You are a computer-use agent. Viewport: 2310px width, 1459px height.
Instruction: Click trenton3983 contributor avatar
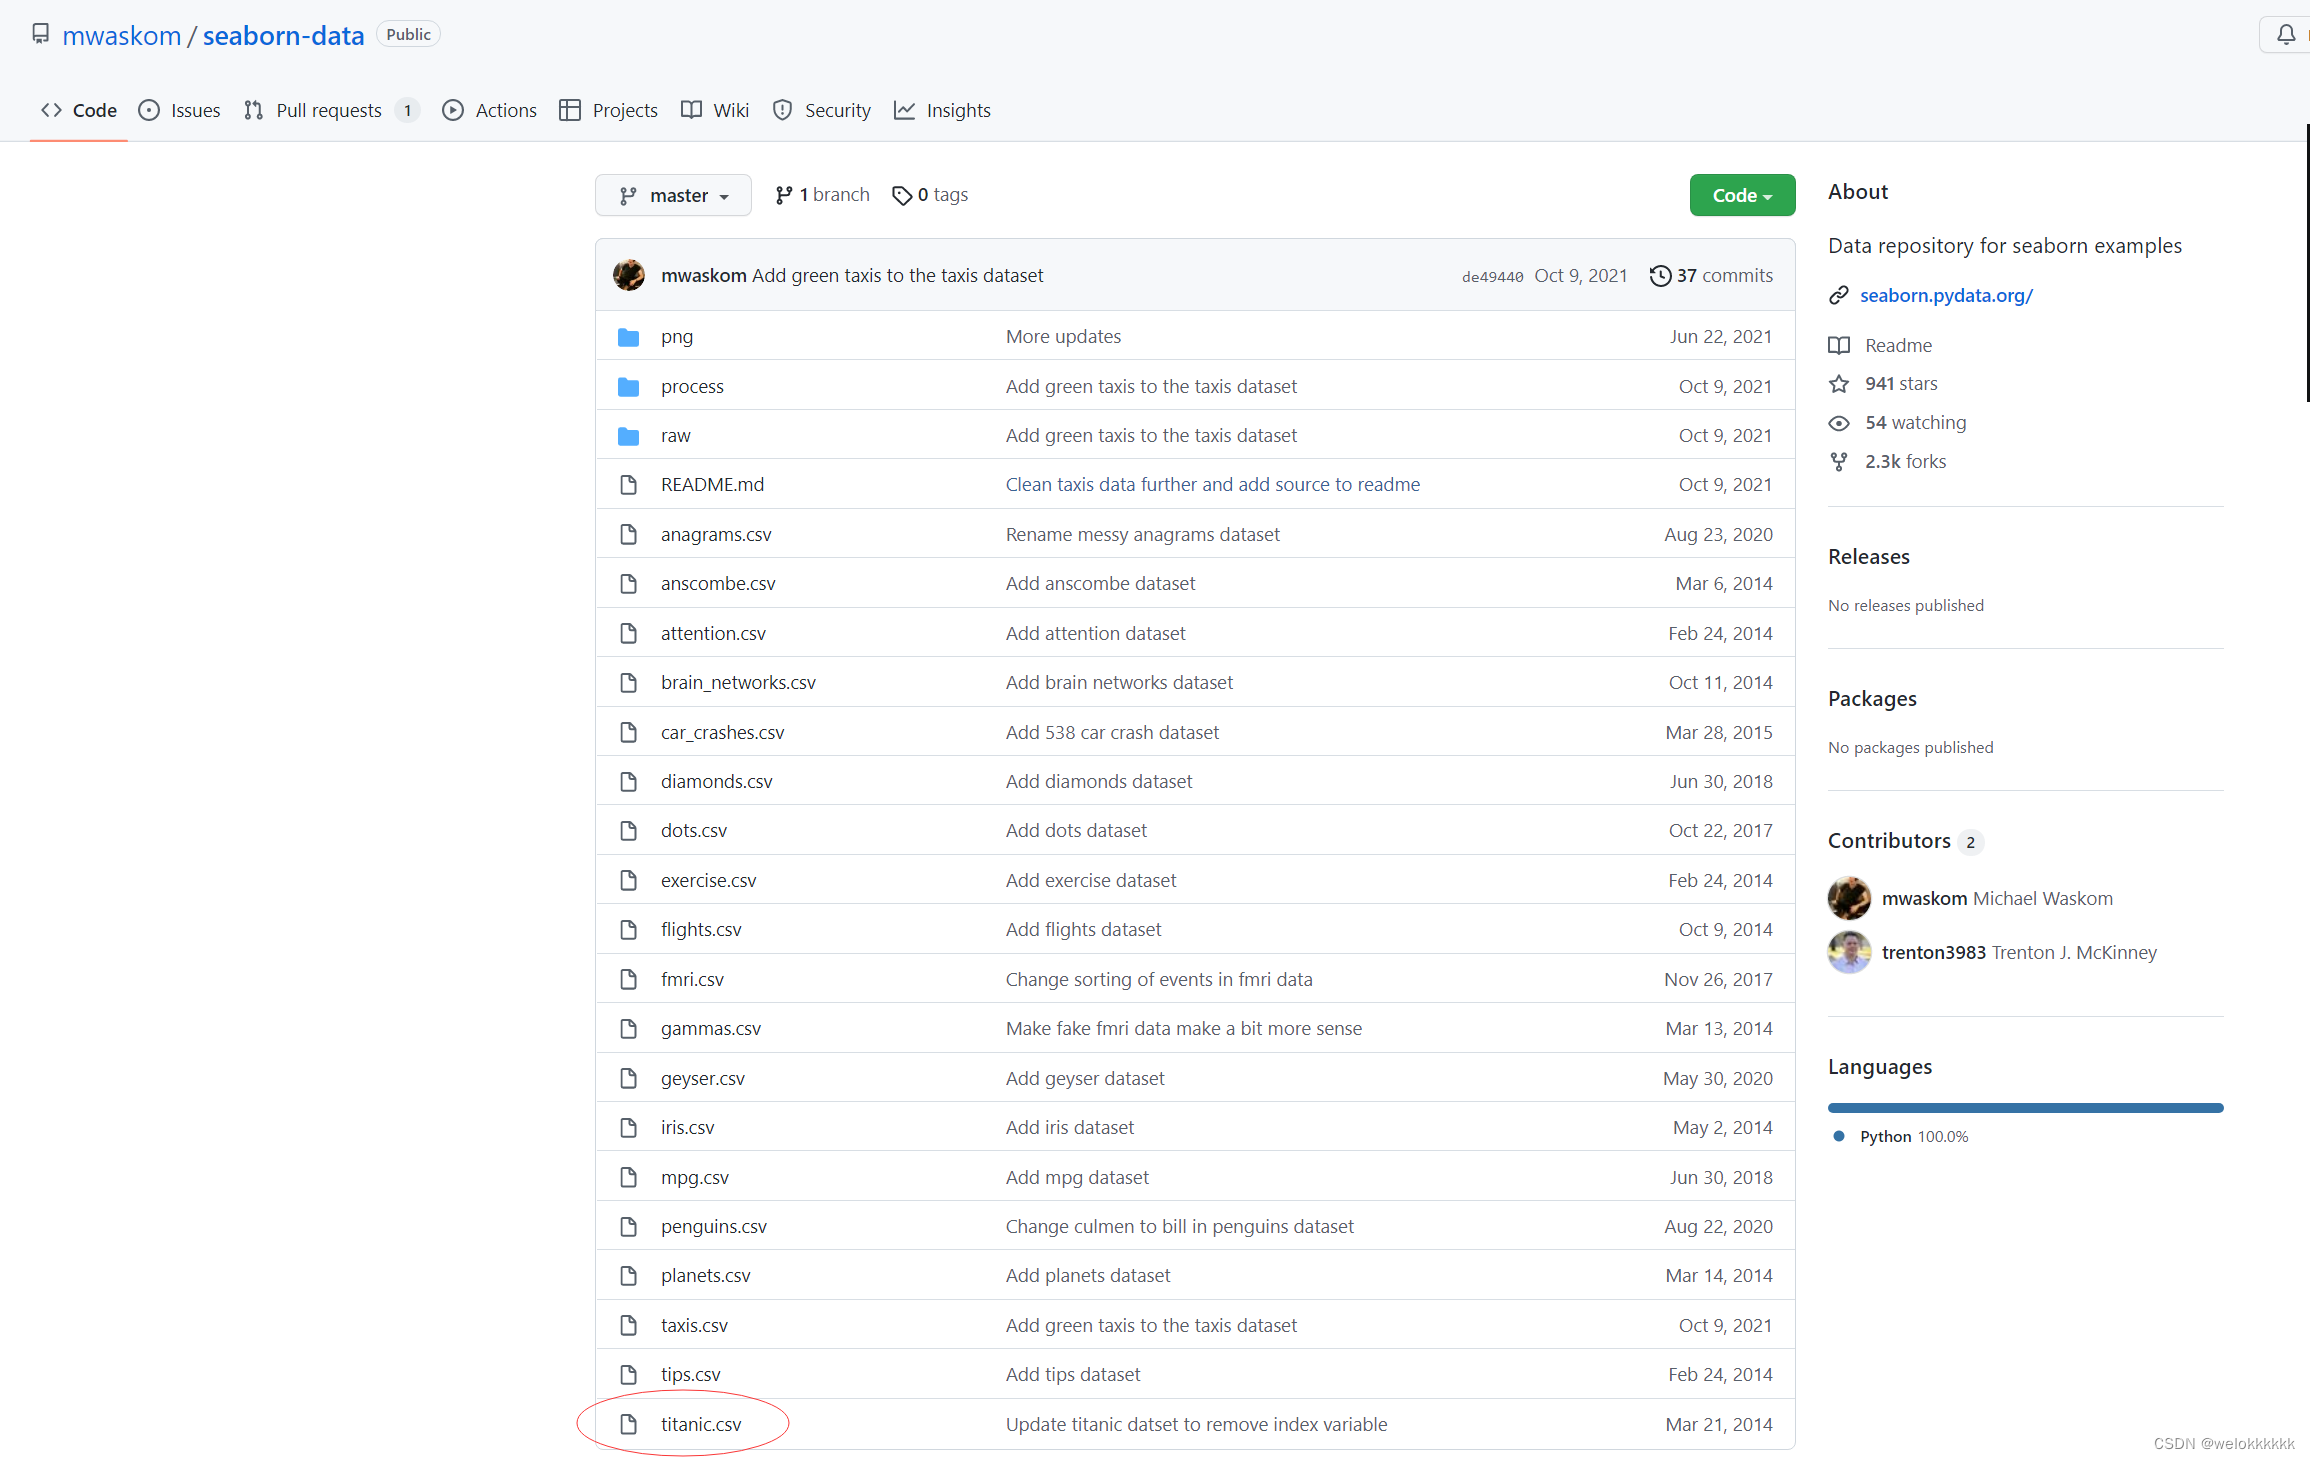click(1849, 952)
